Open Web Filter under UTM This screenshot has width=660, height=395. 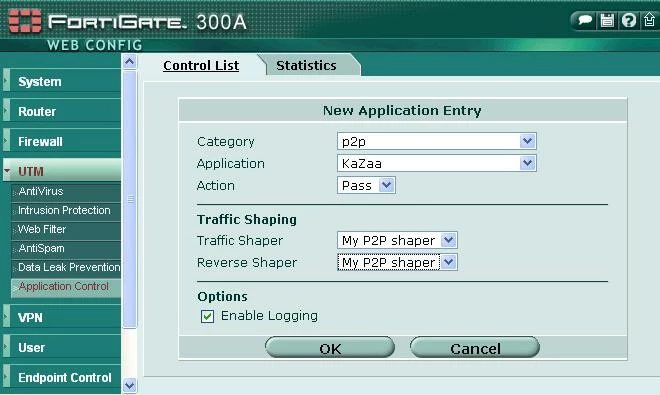(67, 229)
